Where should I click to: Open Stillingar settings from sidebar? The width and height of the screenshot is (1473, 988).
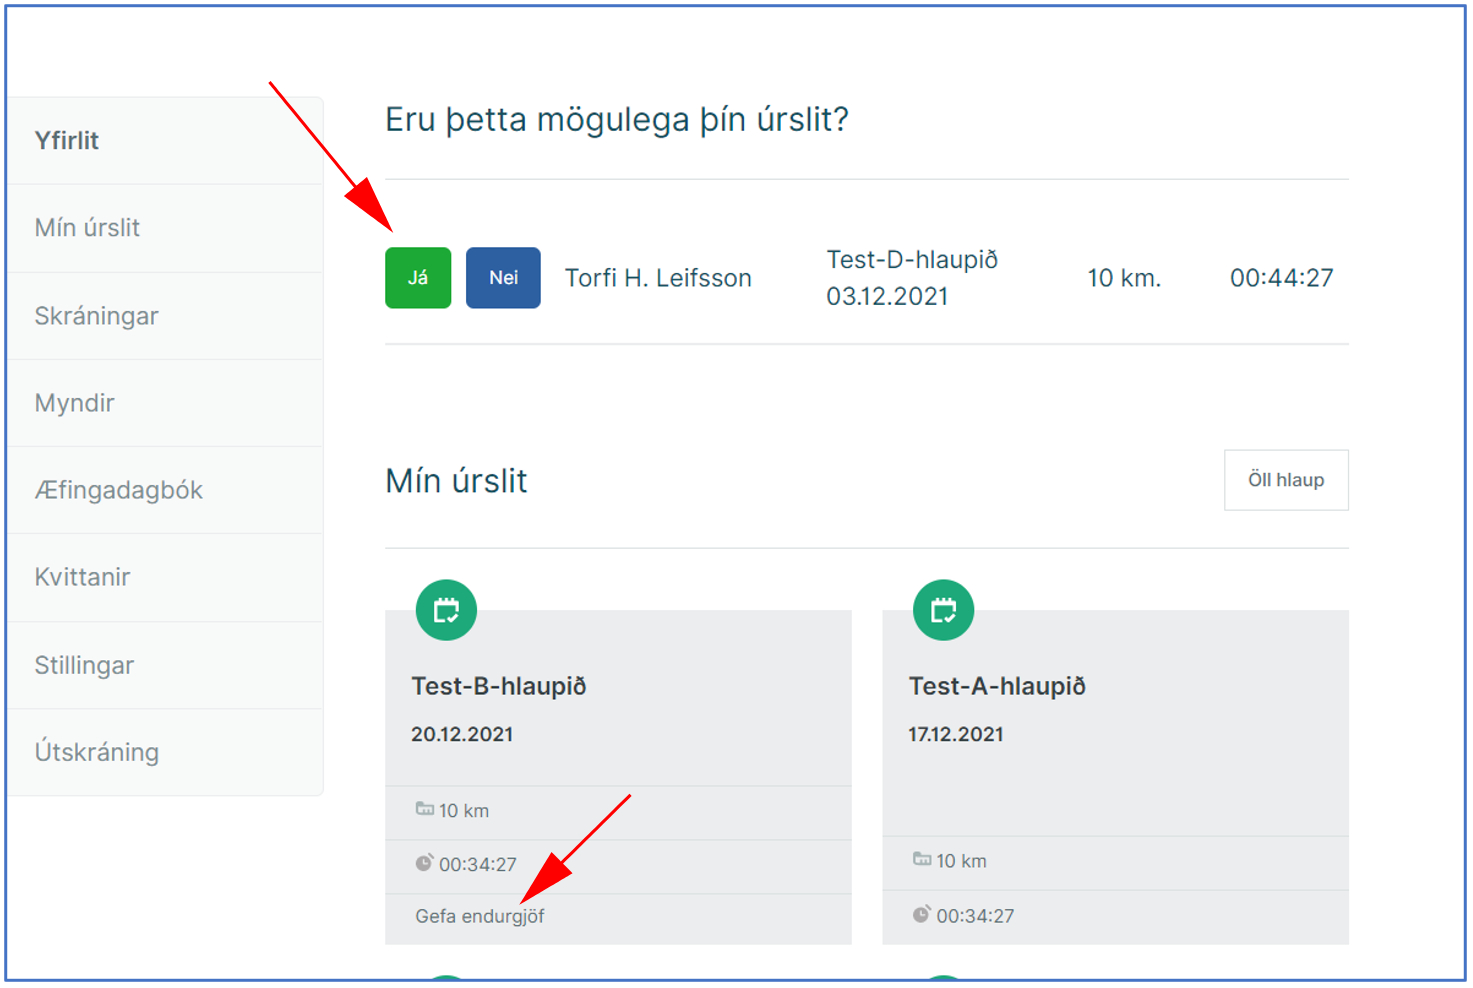pos(84,665)
